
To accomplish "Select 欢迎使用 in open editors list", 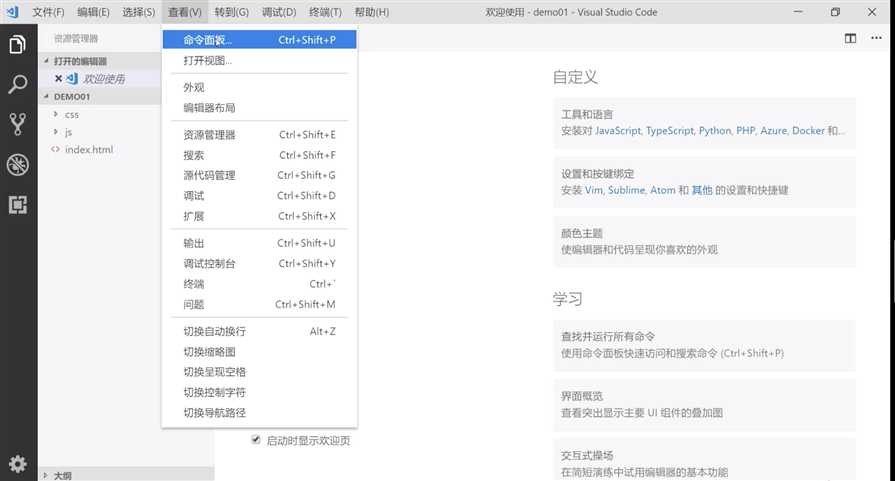I will (104, 79).
